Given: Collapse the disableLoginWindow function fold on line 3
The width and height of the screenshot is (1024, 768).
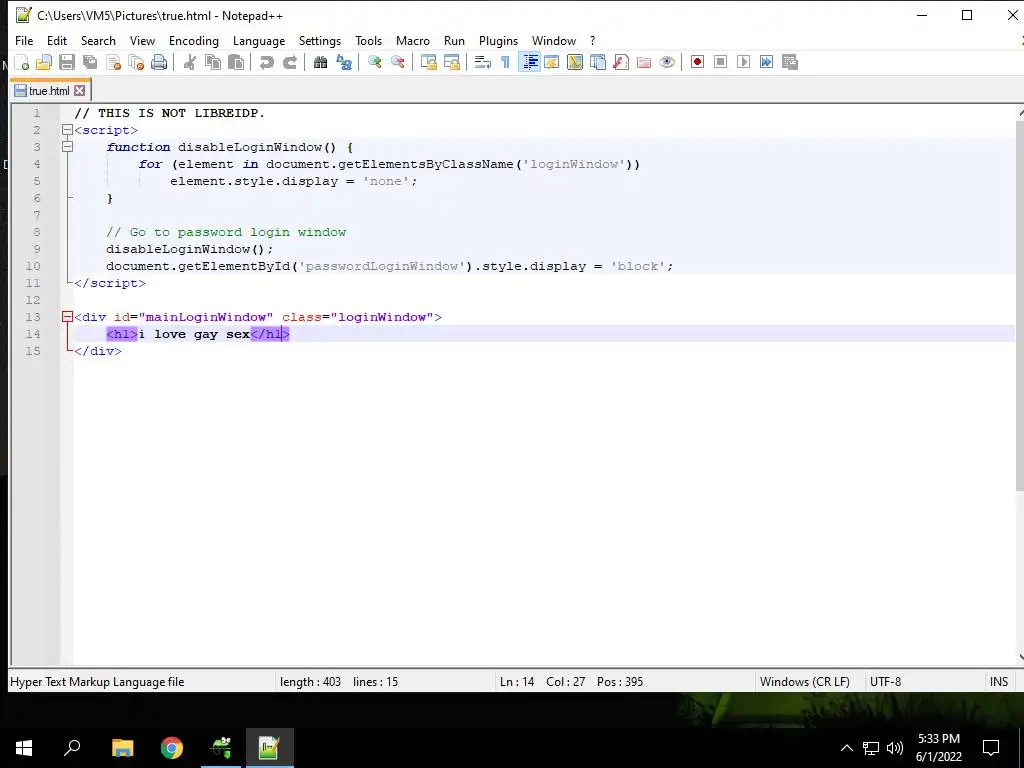Looking at the screenshot, I should coord(67,147).
